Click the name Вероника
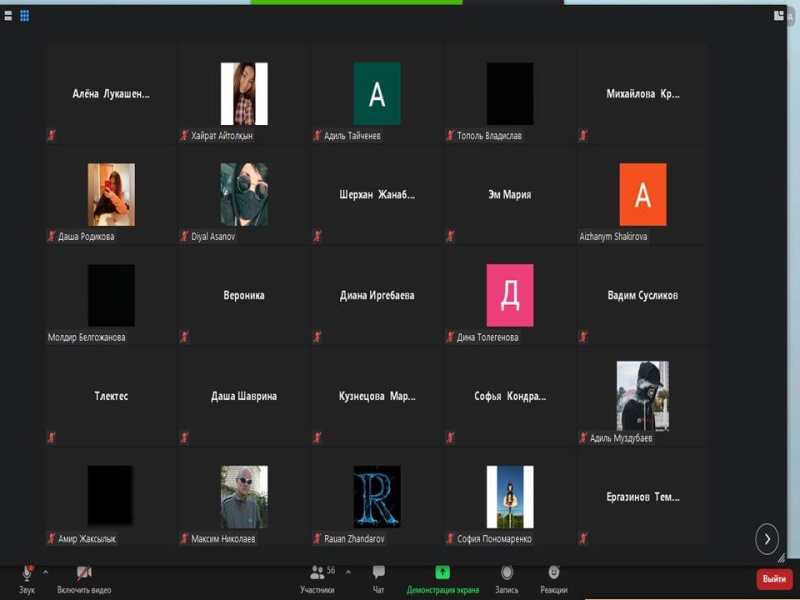800x600 pixels. click(244, 295)
